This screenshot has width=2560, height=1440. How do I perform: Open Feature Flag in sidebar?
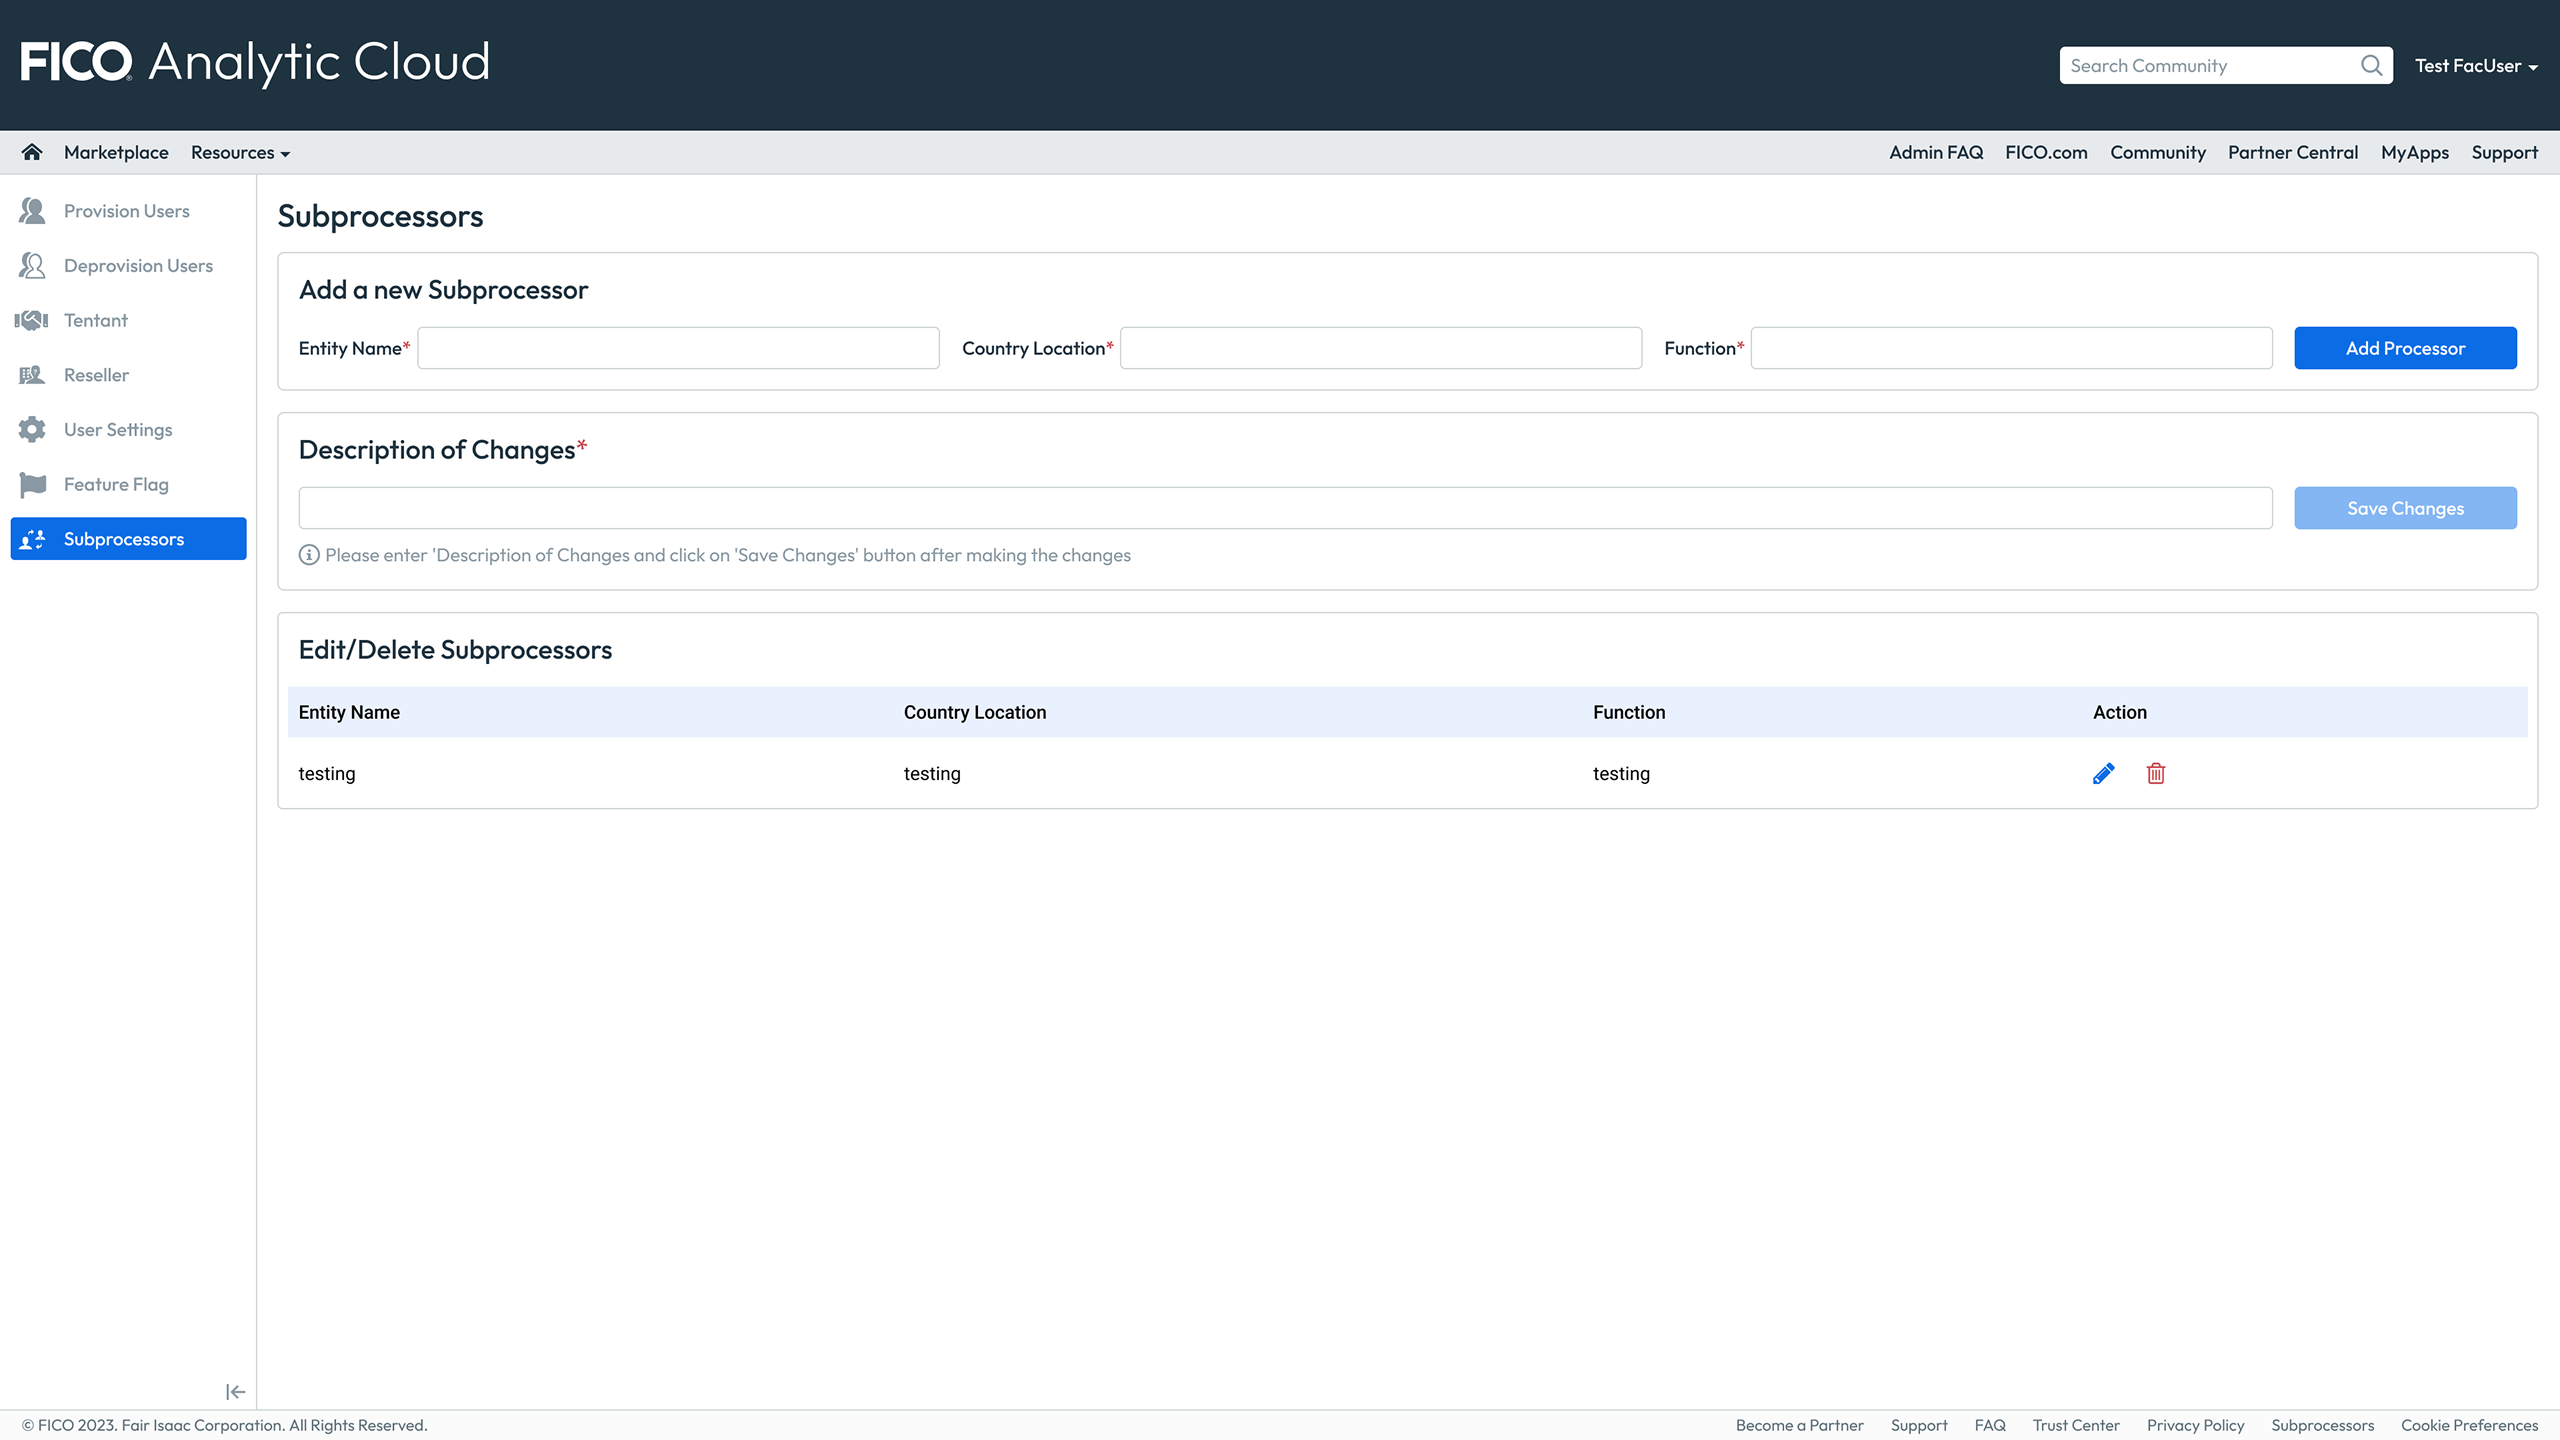[x=116, y=485]
